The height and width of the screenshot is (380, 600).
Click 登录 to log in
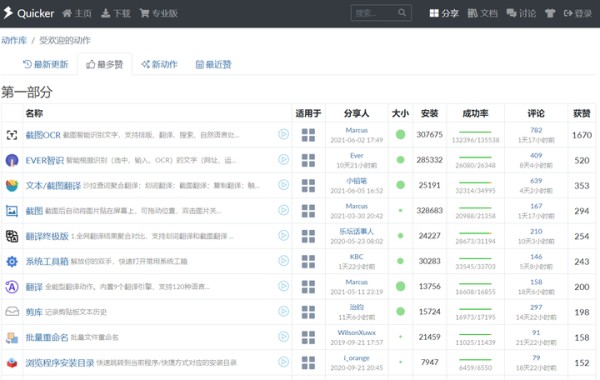tap(578, 13)
